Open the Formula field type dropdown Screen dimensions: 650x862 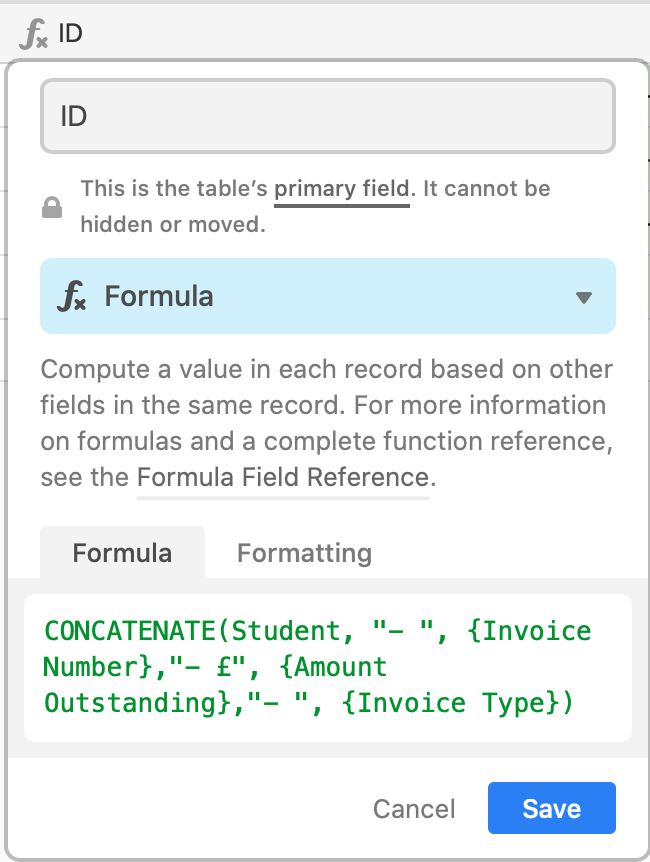tap(328, 296)
